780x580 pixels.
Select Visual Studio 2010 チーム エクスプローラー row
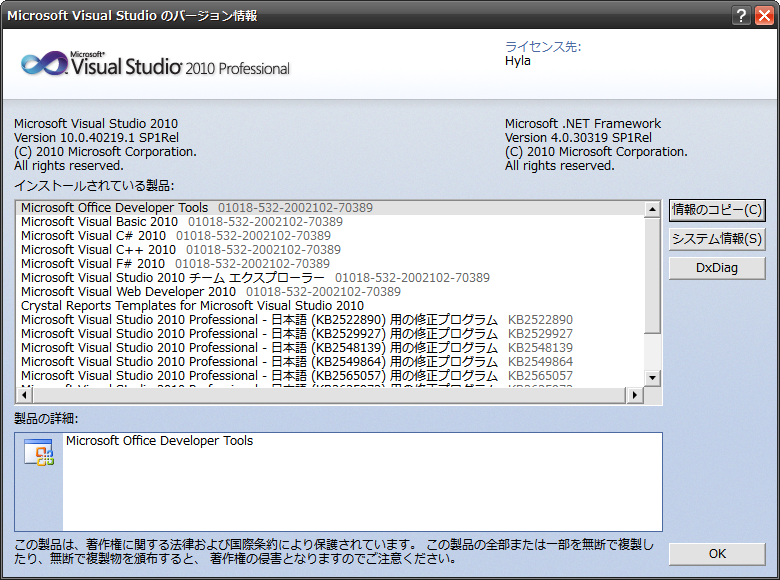(330, 277)
